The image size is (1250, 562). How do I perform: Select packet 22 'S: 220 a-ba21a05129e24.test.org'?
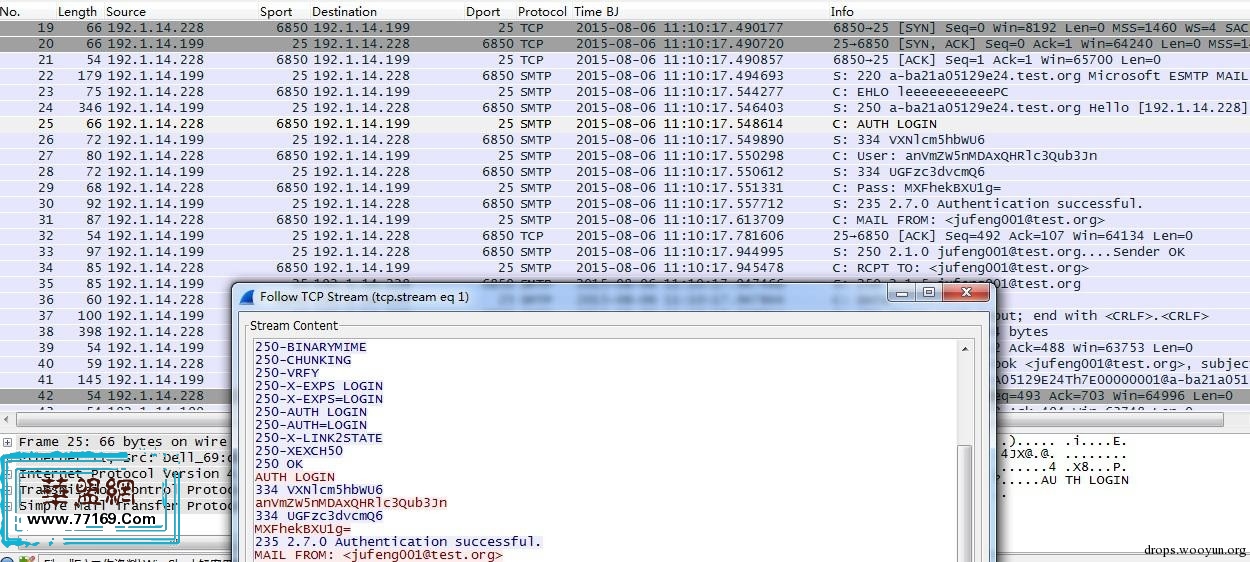[x=625, y=76]
